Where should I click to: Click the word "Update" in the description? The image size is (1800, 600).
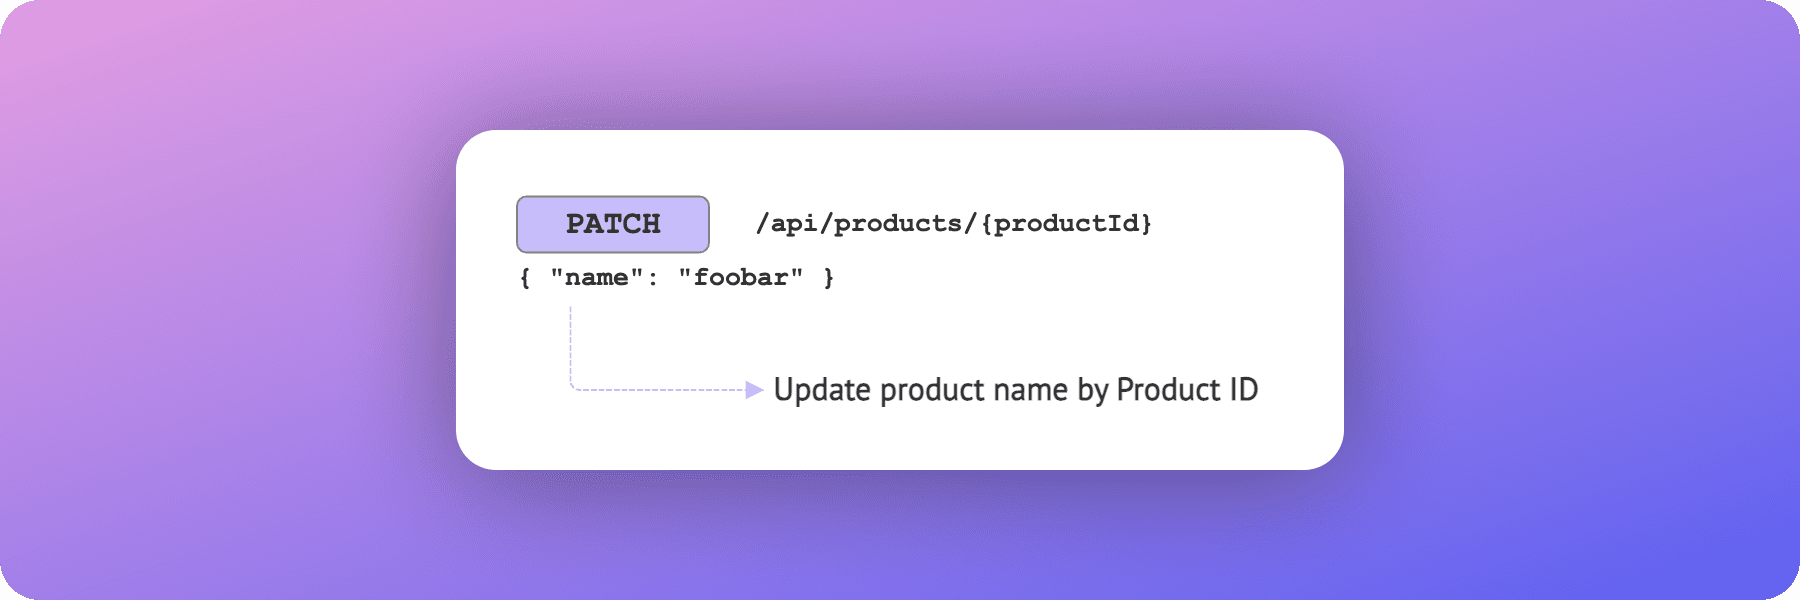pos(822,390)
